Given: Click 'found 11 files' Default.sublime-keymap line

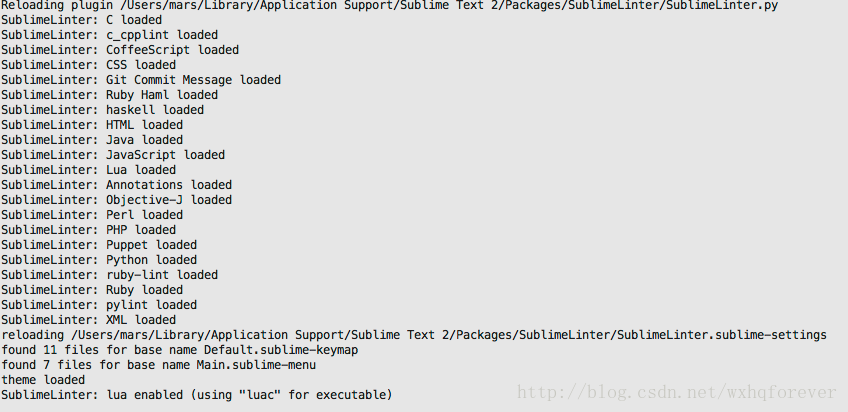Looking at the screenshot, I should (x=180, y=350).
